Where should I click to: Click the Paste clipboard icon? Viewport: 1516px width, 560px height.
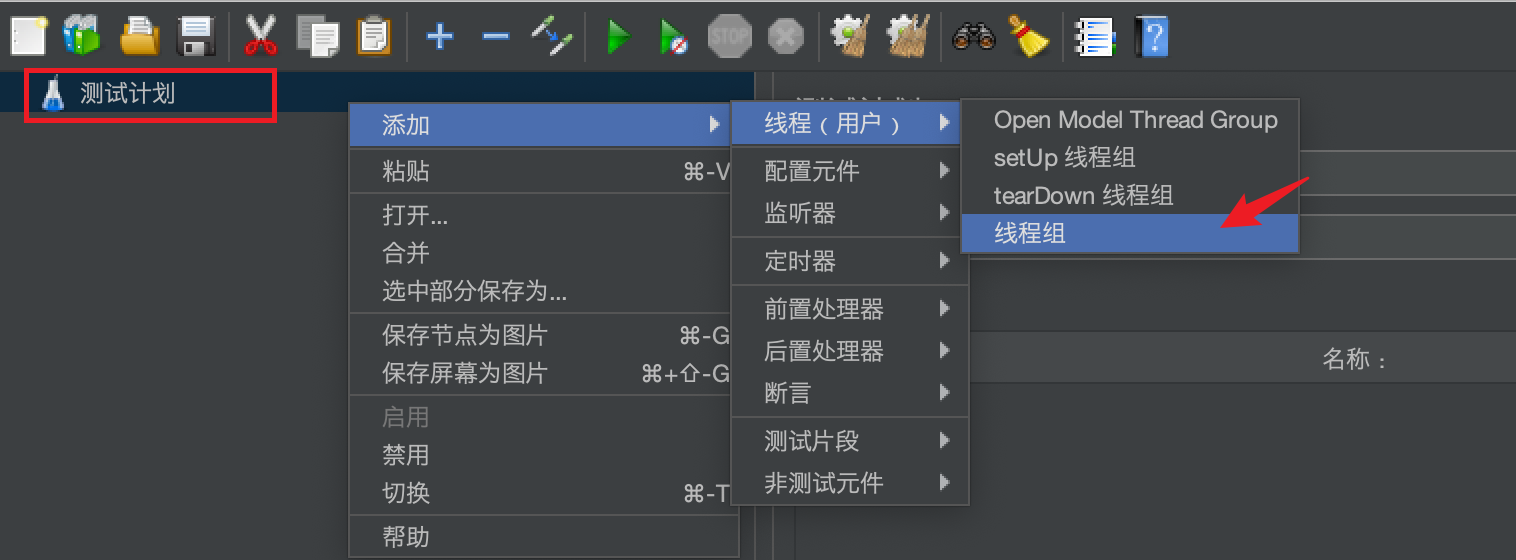(374, 36)
